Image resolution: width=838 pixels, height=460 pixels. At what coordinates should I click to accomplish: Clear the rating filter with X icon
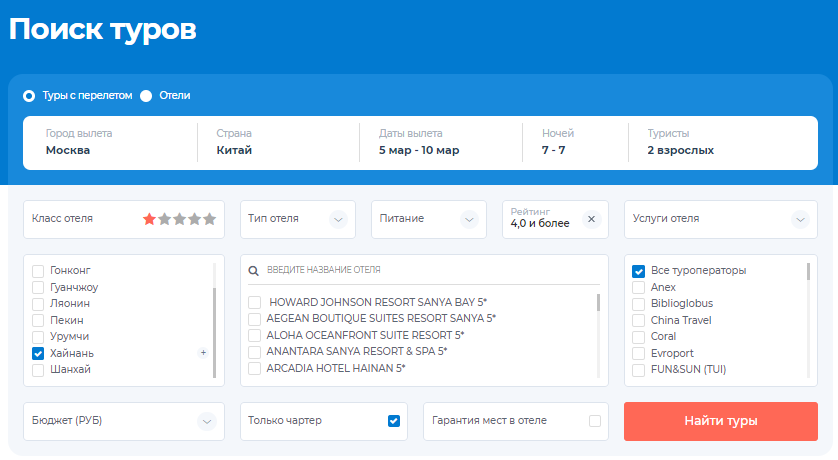(x=592, y=219)
